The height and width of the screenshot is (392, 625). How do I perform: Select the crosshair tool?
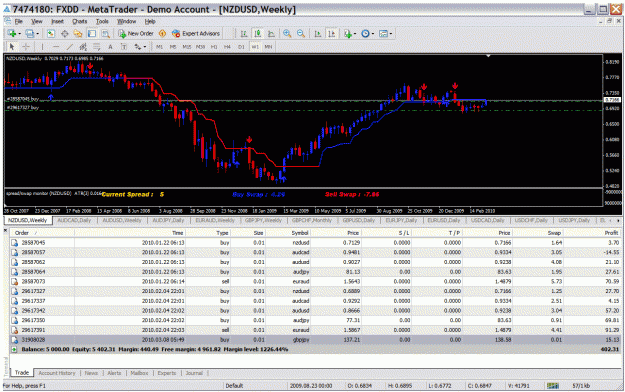pos(26,47)
